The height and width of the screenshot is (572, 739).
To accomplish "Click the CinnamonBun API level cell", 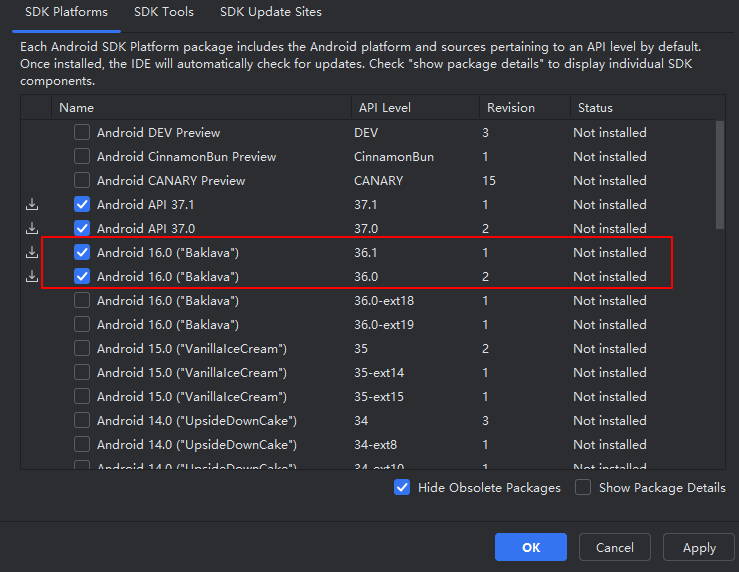I will pos(394,157).
